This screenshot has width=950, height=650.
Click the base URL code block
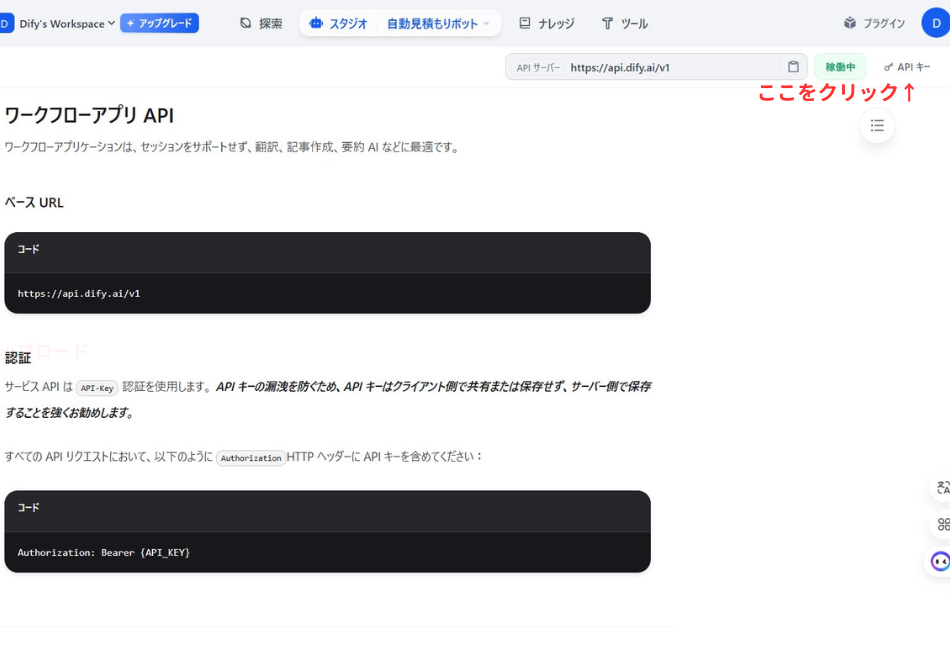[327, 293]
